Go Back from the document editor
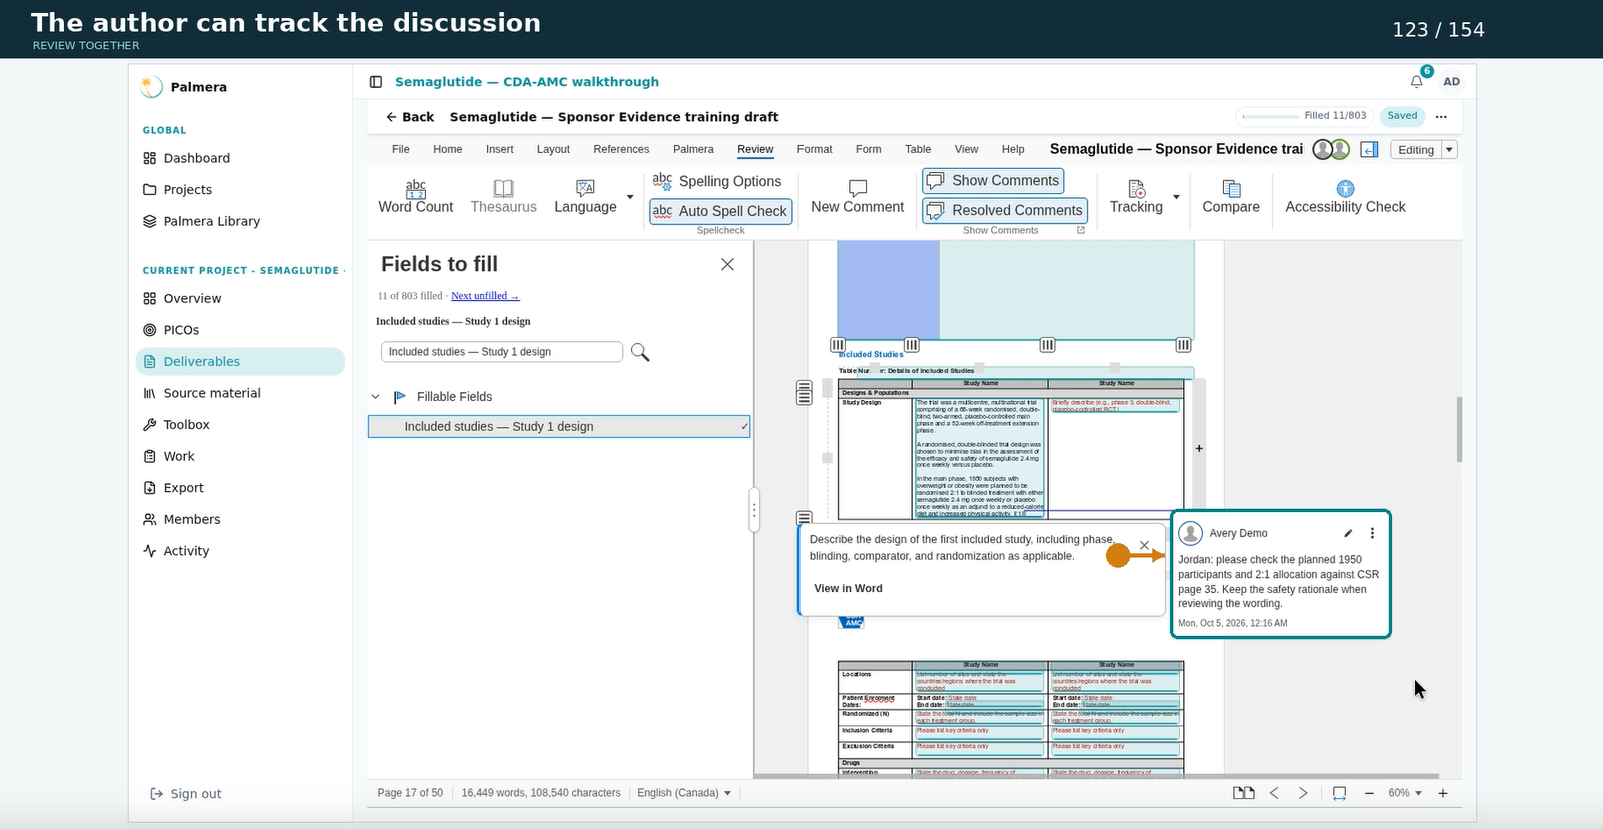Viewport: 1603px width, 830px height. pyautogui.click(x=410, y=117)
